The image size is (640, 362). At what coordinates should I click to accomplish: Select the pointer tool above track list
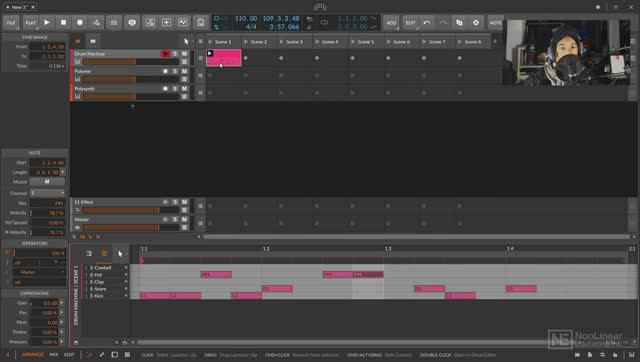[186, 41]
